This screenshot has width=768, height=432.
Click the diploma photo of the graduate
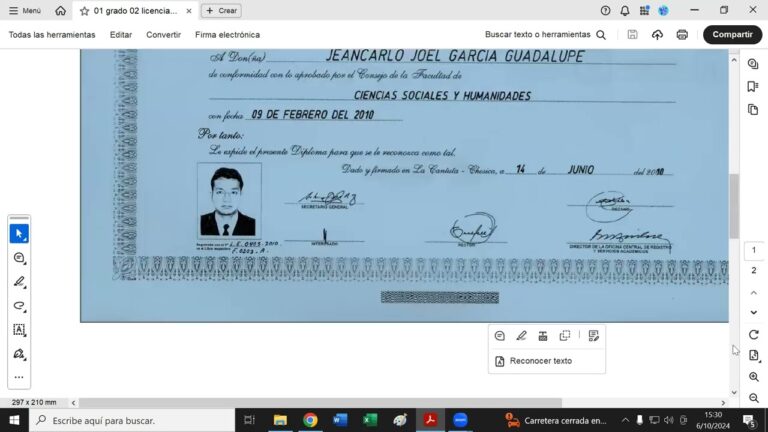[x=229, y=201]
